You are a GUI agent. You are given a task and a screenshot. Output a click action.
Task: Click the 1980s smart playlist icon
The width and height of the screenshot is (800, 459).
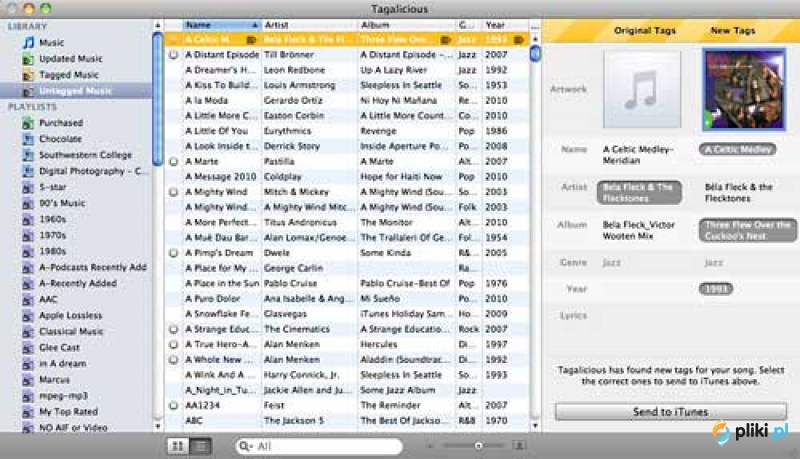(x=29, y=251)
